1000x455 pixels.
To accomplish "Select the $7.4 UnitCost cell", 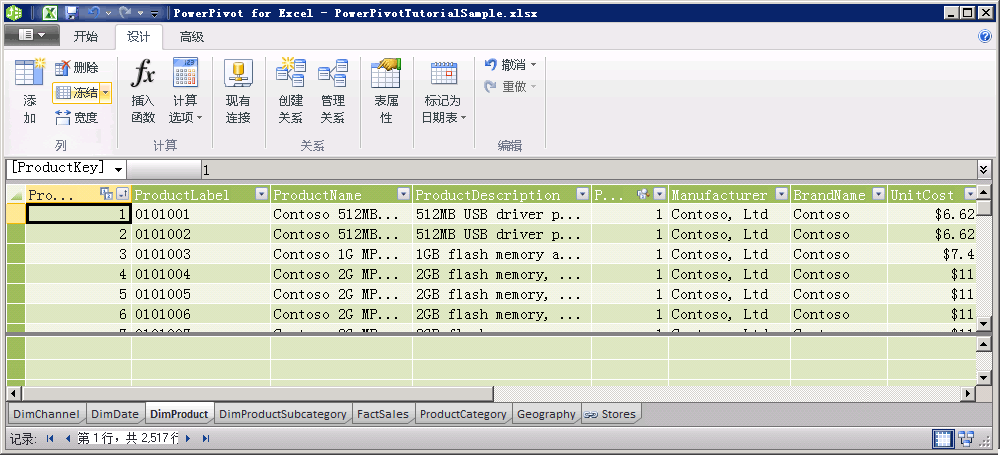I will coord(932,254).
